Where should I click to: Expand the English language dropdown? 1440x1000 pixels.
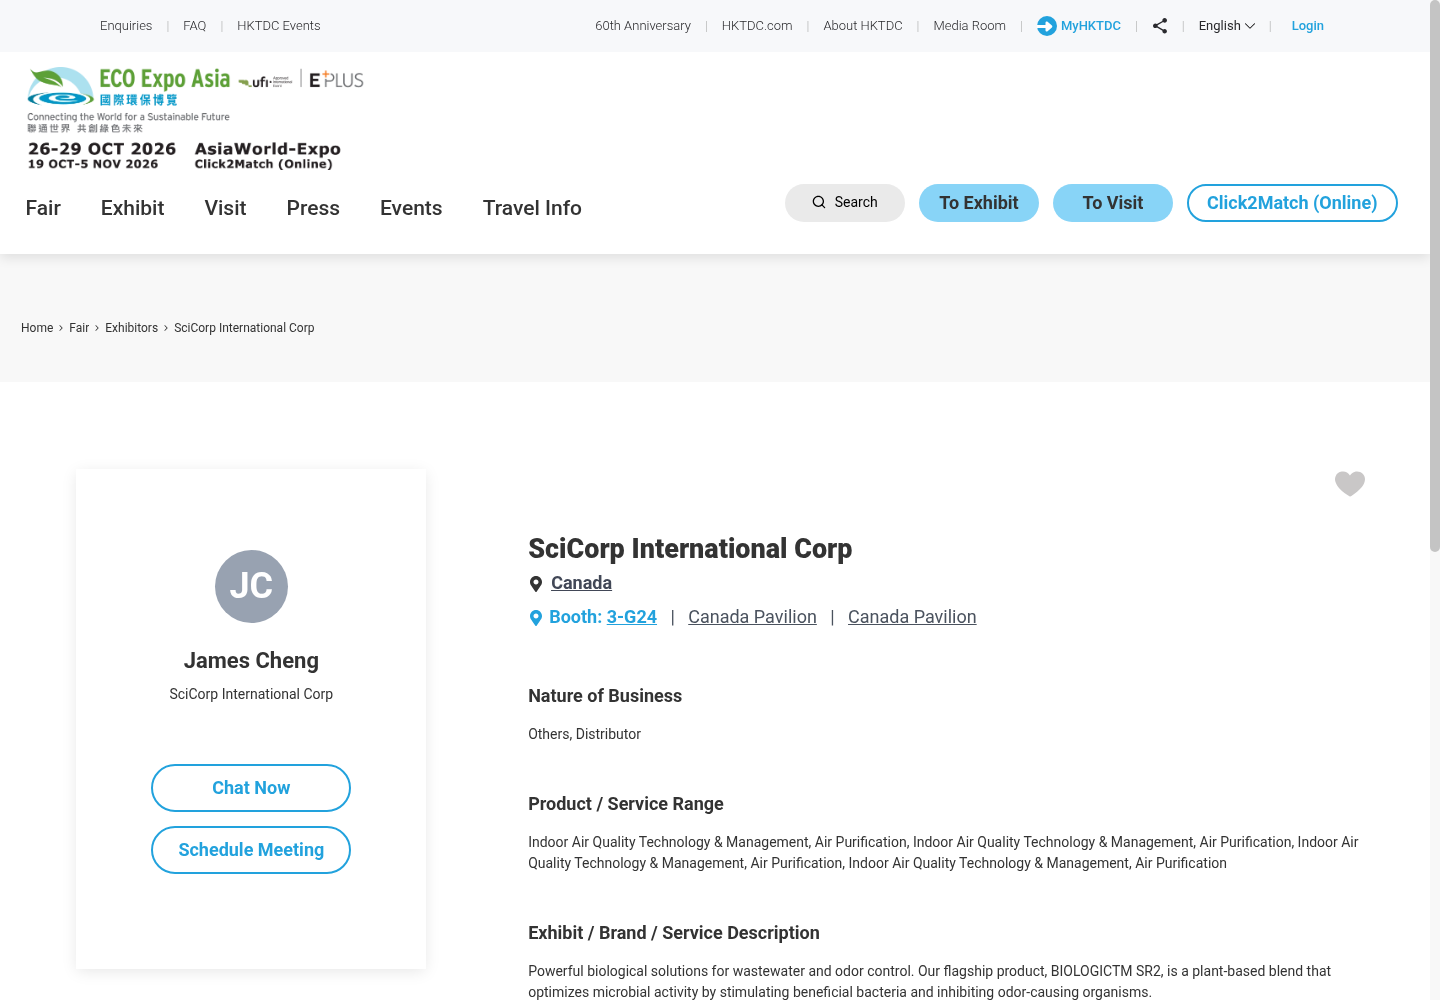click(x=1227, y=26)
